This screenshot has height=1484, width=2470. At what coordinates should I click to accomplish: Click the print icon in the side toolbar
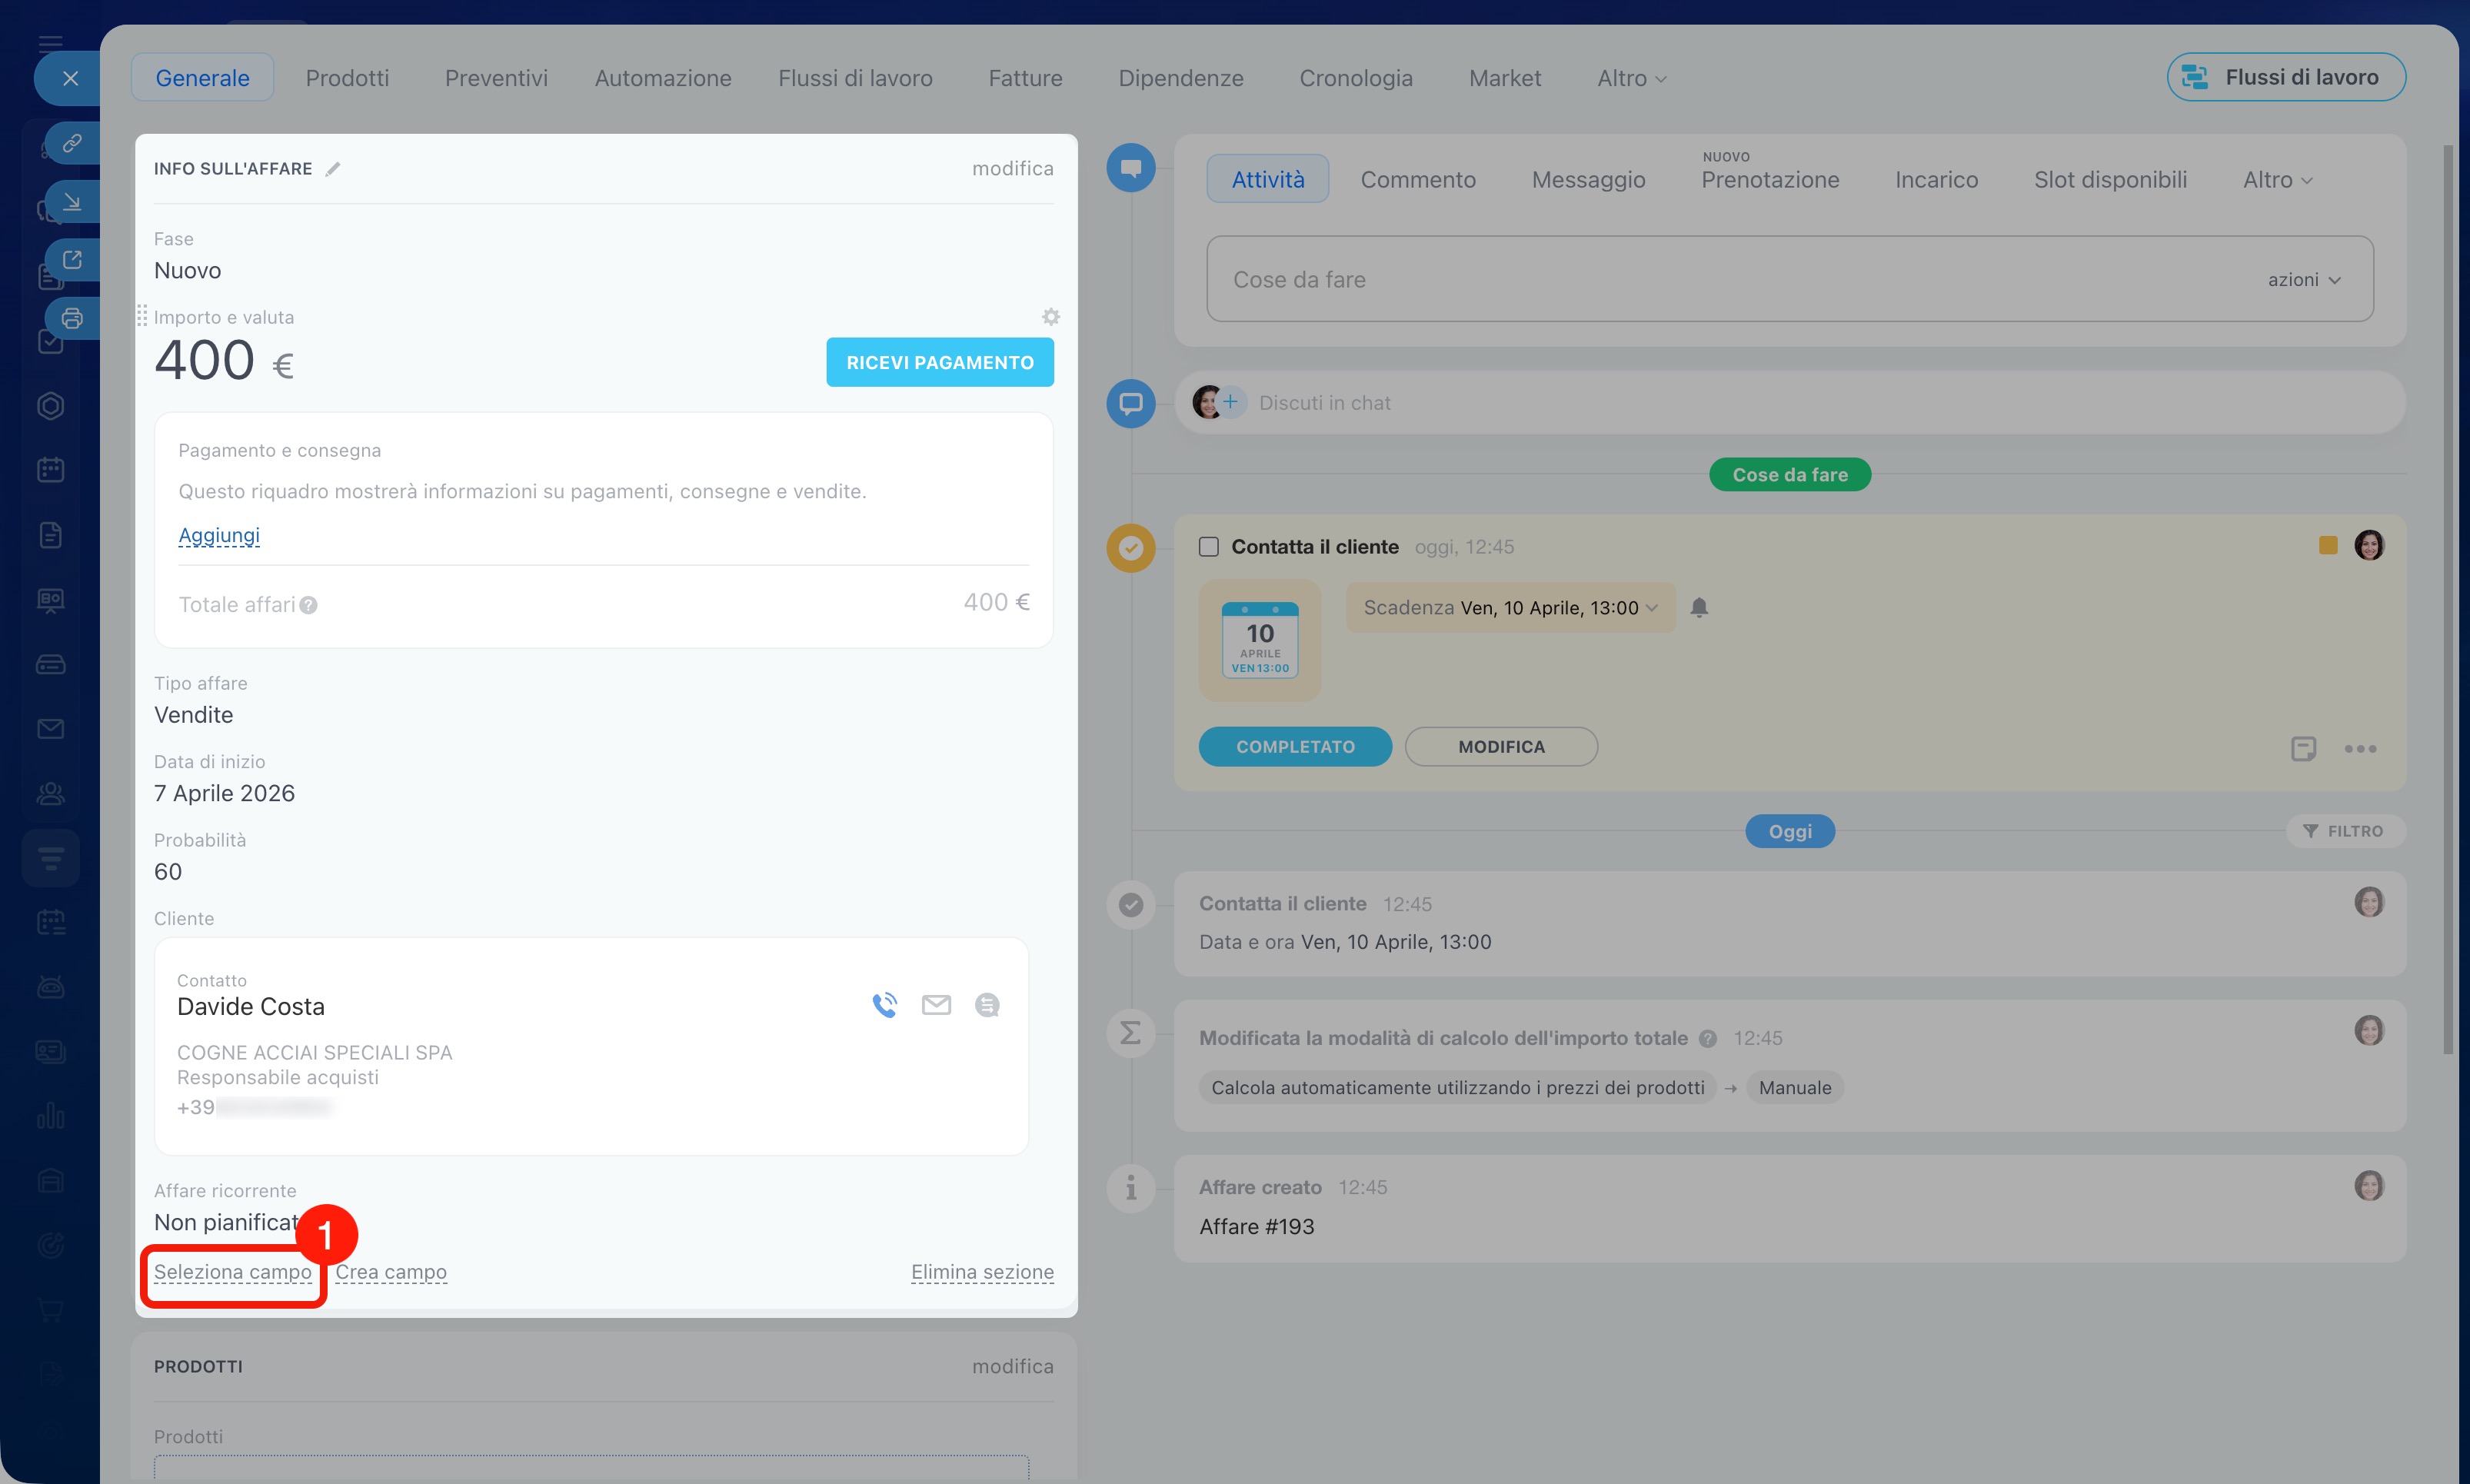tap(72, 319)
